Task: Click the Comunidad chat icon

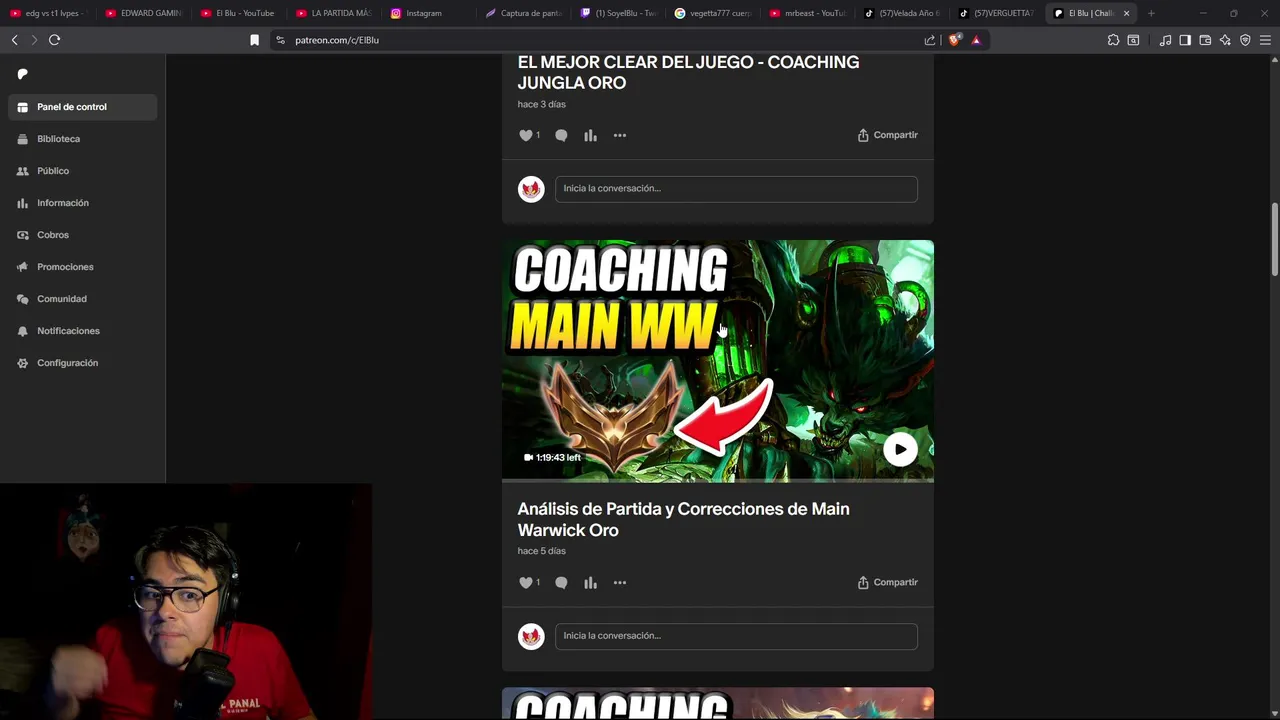Action: click(x=23, y=299)
